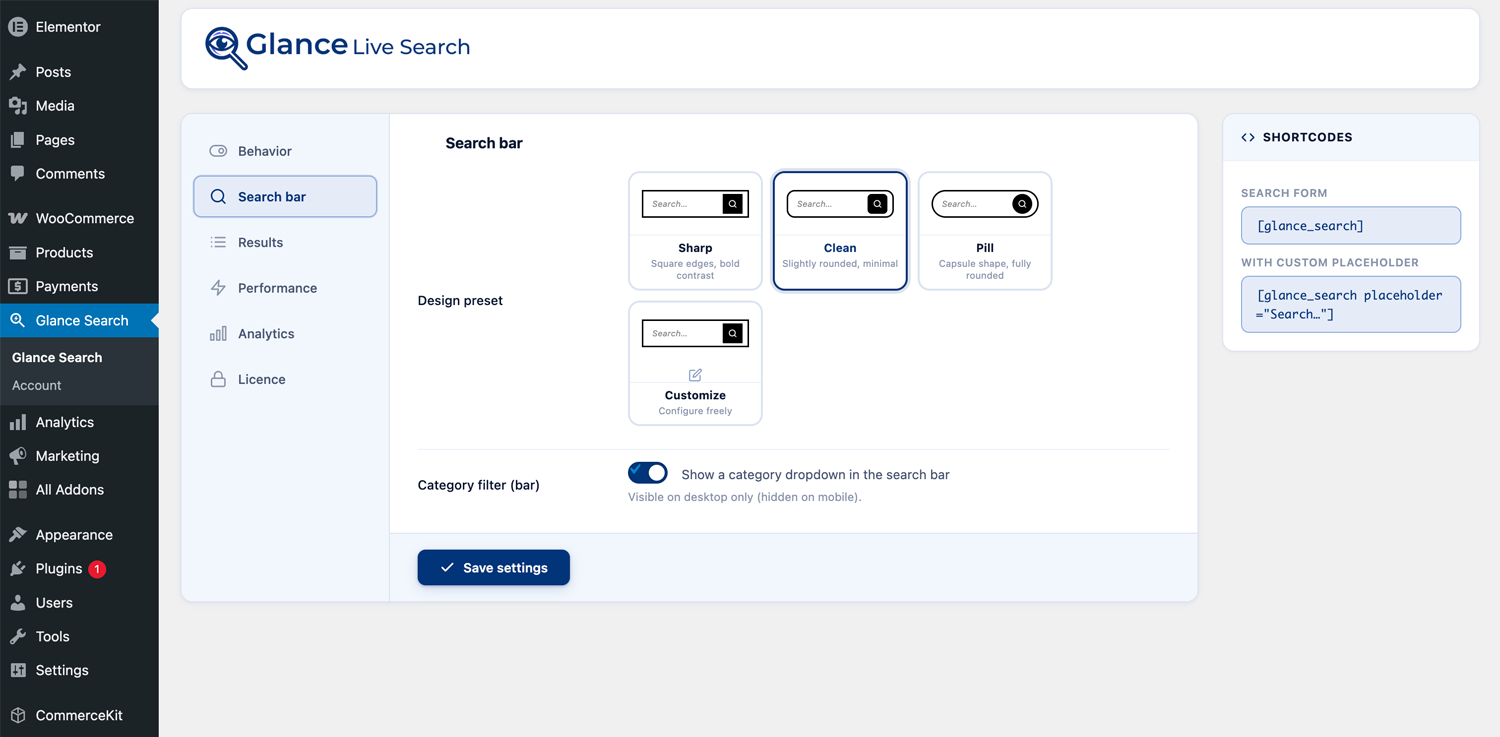Screen dimensions: 1500x737
Task: Open Results settings via list icon
Action: click(218, 242)
